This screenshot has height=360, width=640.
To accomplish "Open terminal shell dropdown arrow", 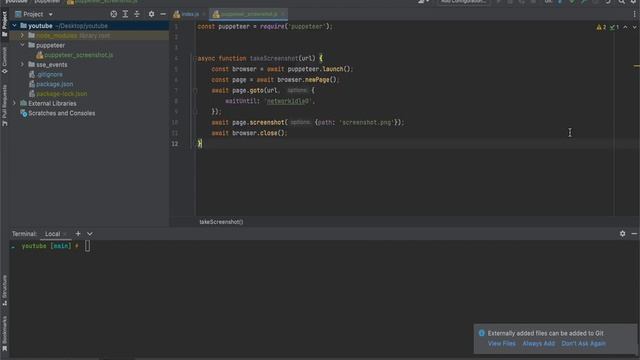I will pos(90,234).
